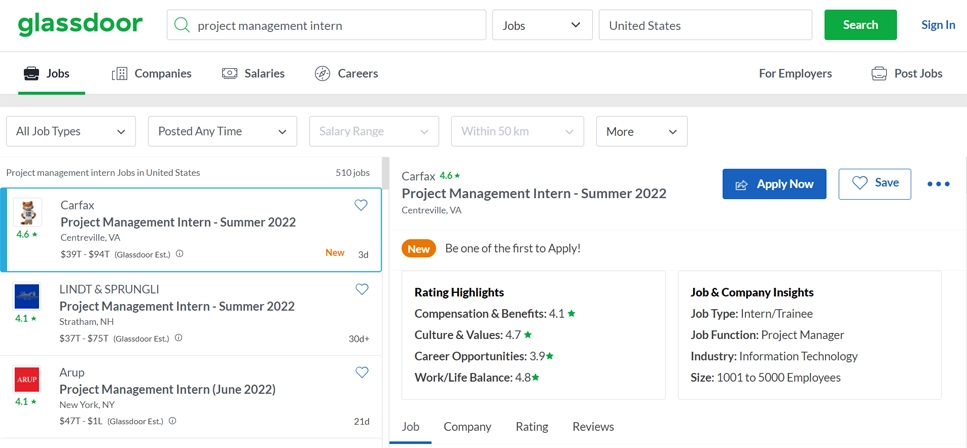Screen dimensions: 967x448
Task: Click the LINDT & SPRUNGLI logo
Action: coord(27,296)
